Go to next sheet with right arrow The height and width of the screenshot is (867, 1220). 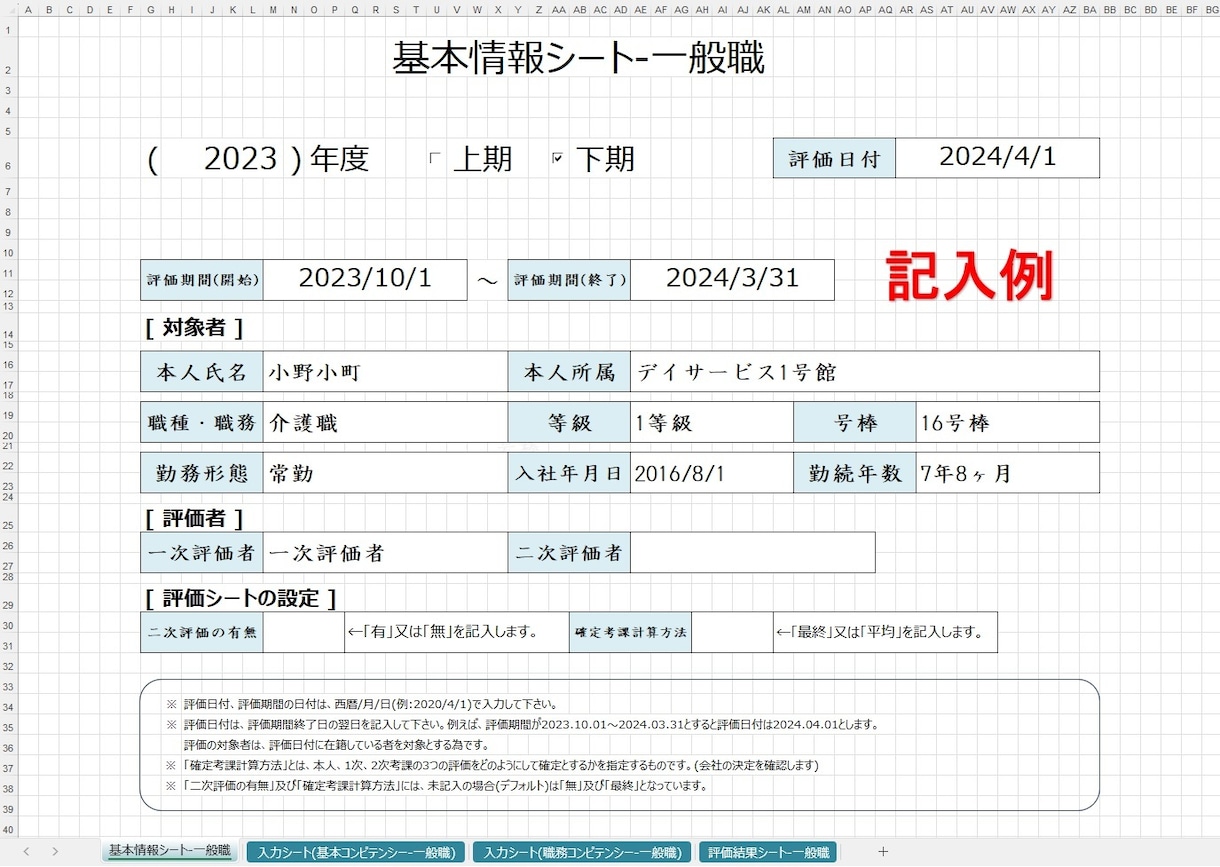coord(55,852)
